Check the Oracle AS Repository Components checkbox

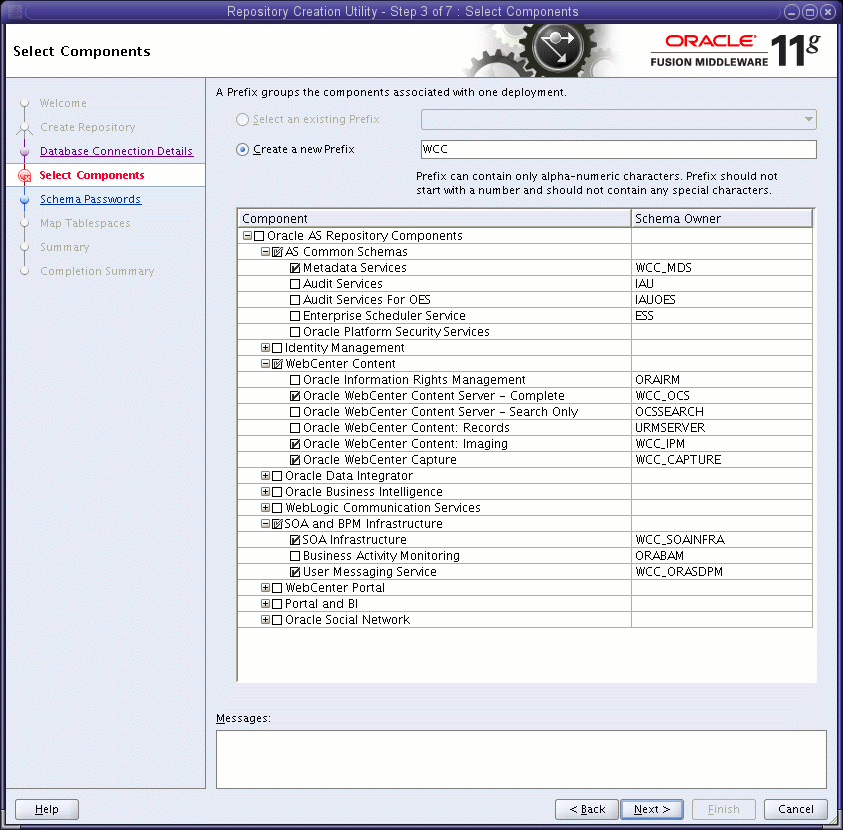click(x=259, y=236)
